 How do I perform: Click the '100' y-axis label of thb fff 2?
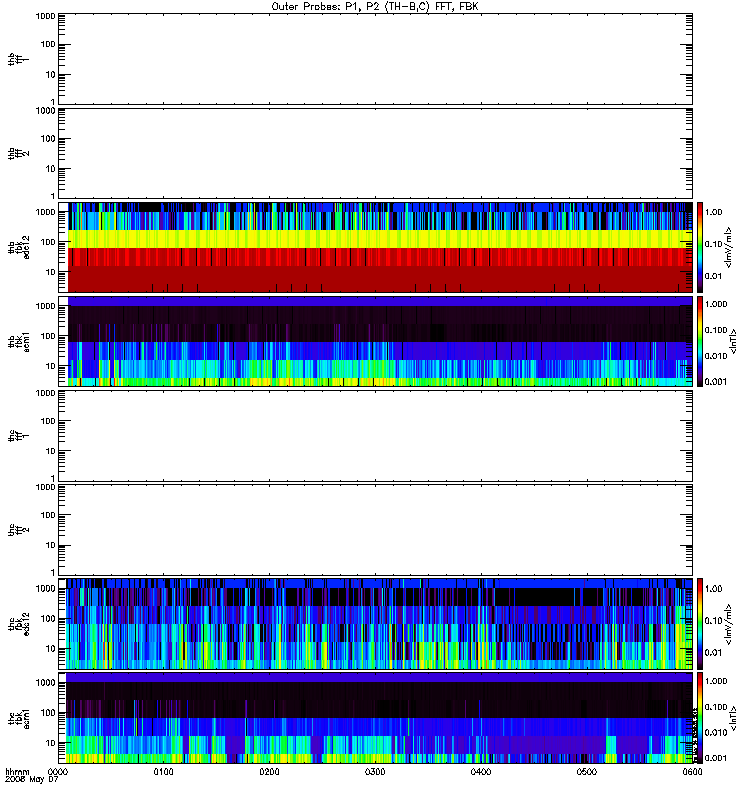48,139
